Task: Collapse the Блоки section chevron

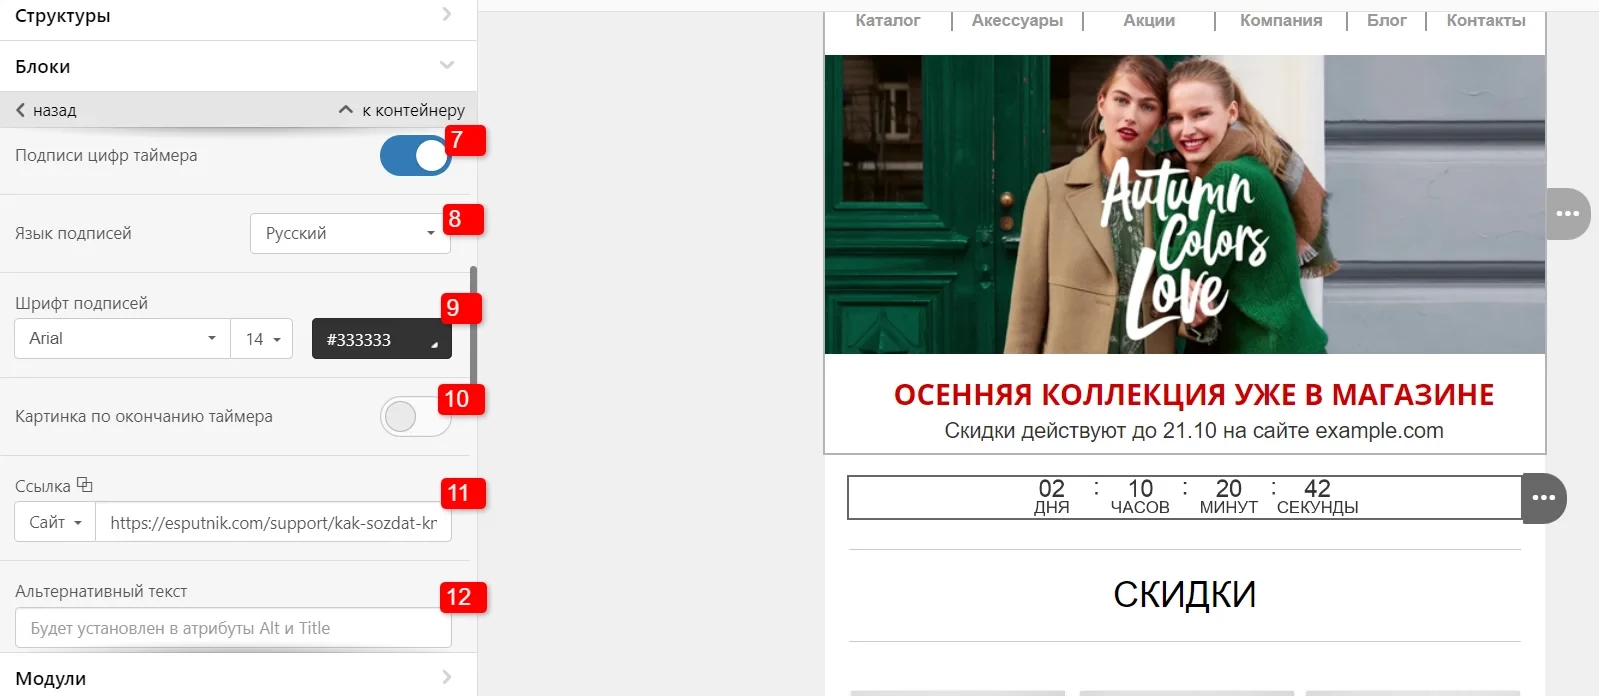Action: (447, 66)
